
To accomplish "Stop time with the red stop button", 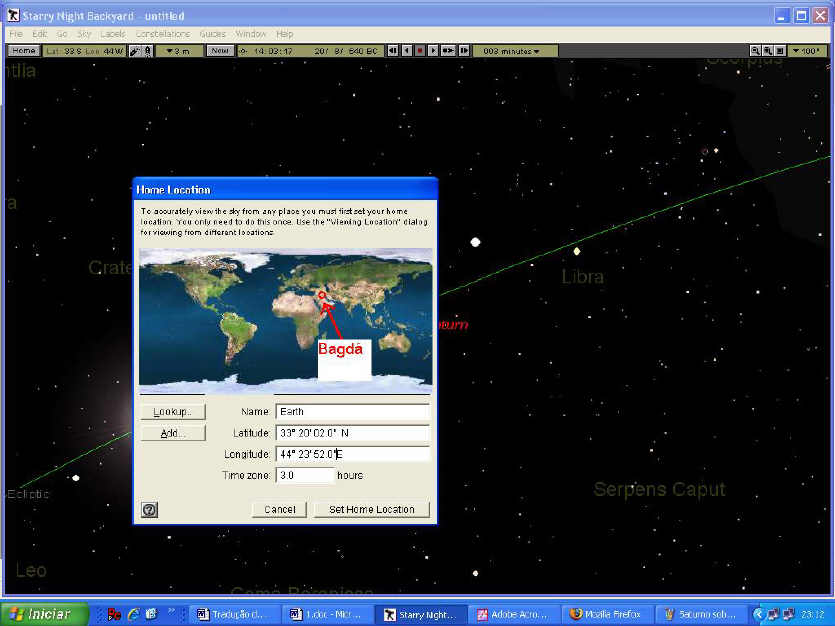I will 420,51.
